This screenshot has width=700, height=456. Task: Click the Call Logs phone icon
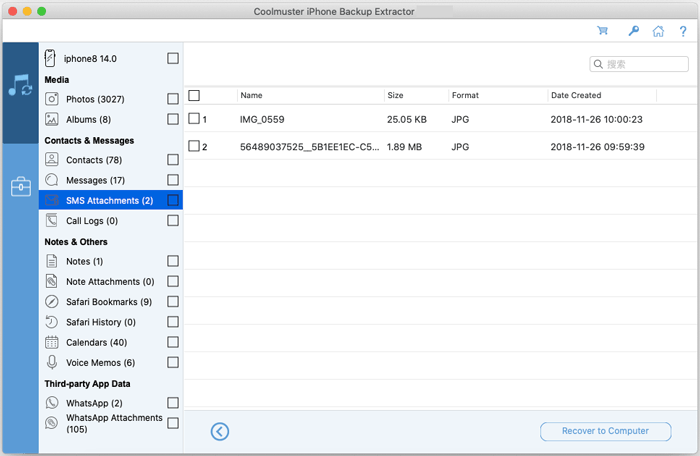point(52,221)
